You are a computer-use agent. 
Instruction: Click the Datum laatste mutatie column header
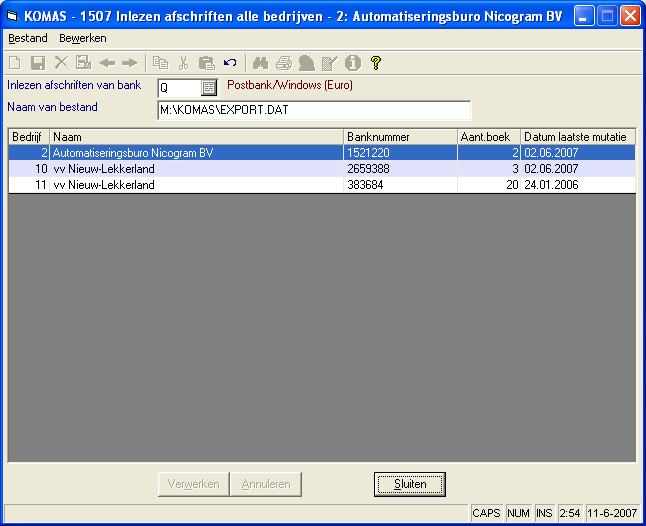(578, 137)
